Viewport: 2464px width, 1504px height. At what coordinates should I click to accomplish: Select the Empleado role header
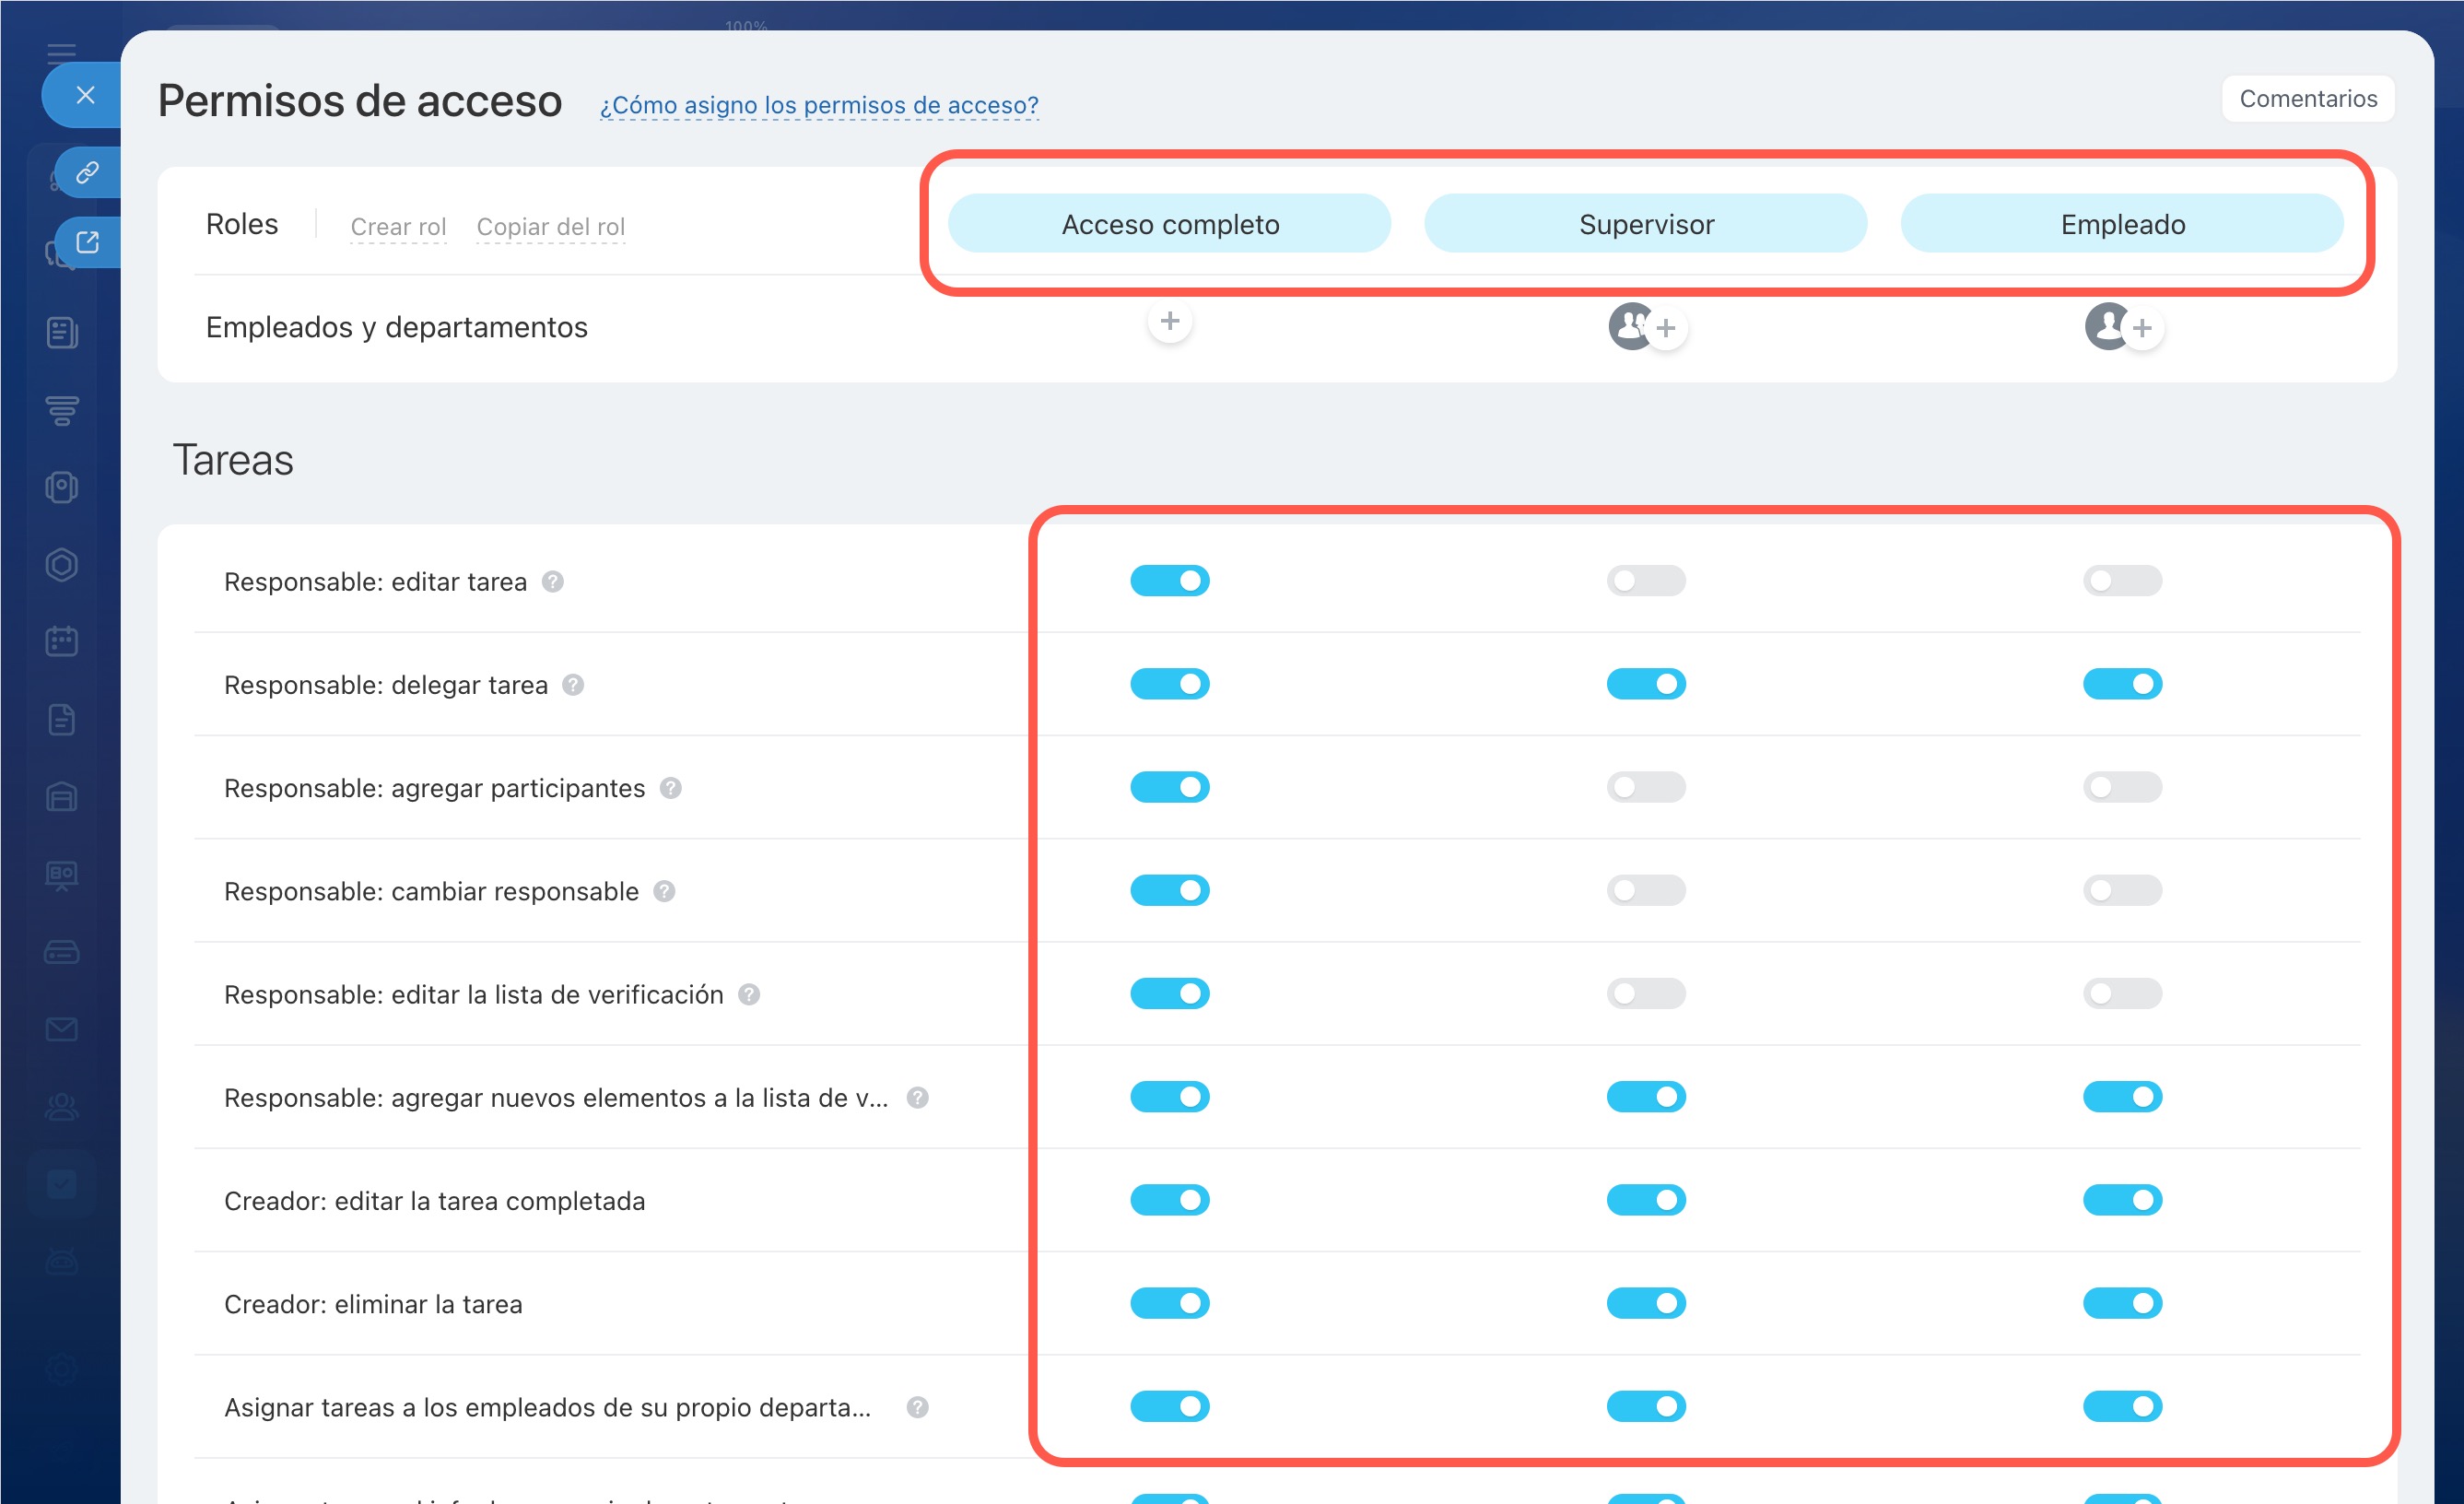[x=2121, y=224]
